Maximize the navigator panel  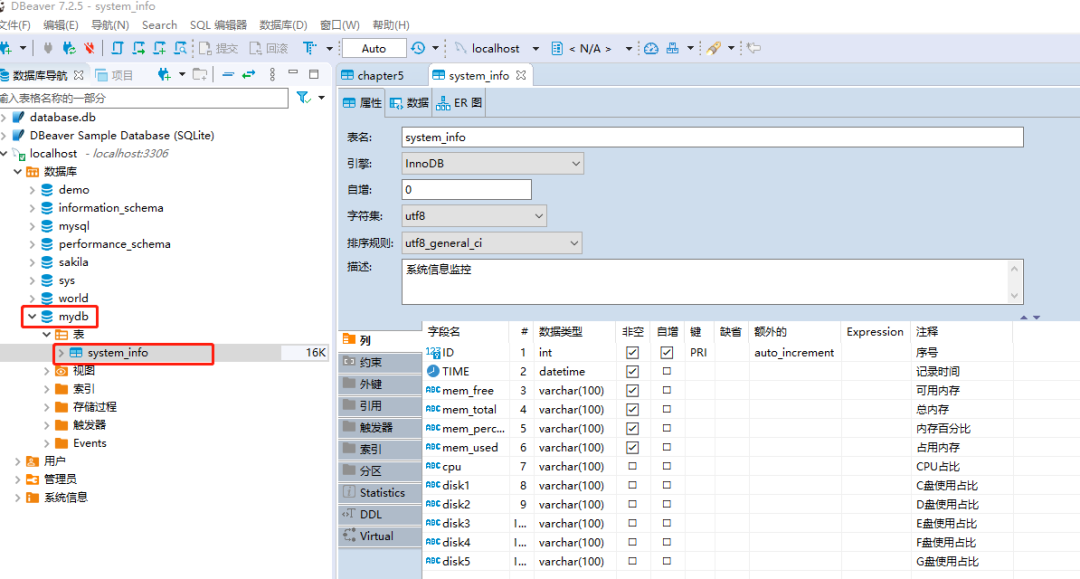[x=314, y=74]
